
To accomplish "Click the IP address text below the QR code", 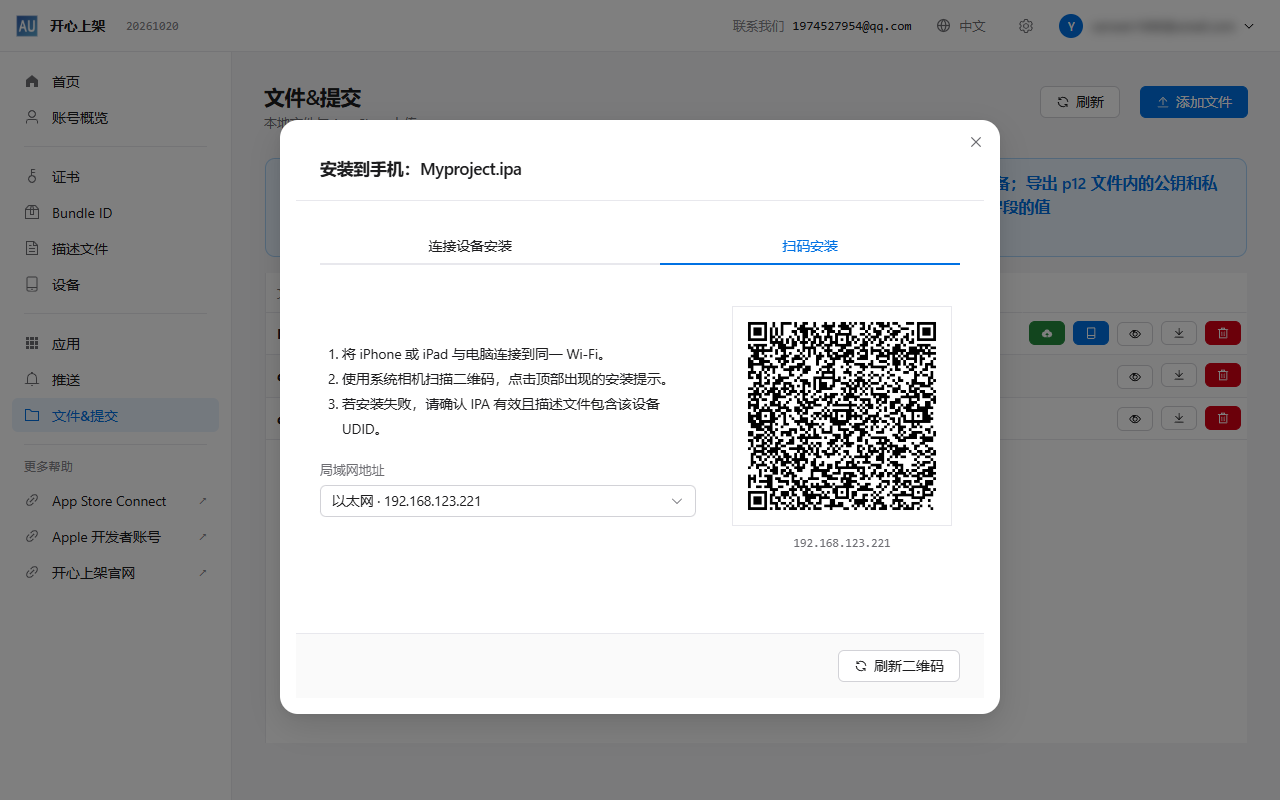I will click(842, 543).
